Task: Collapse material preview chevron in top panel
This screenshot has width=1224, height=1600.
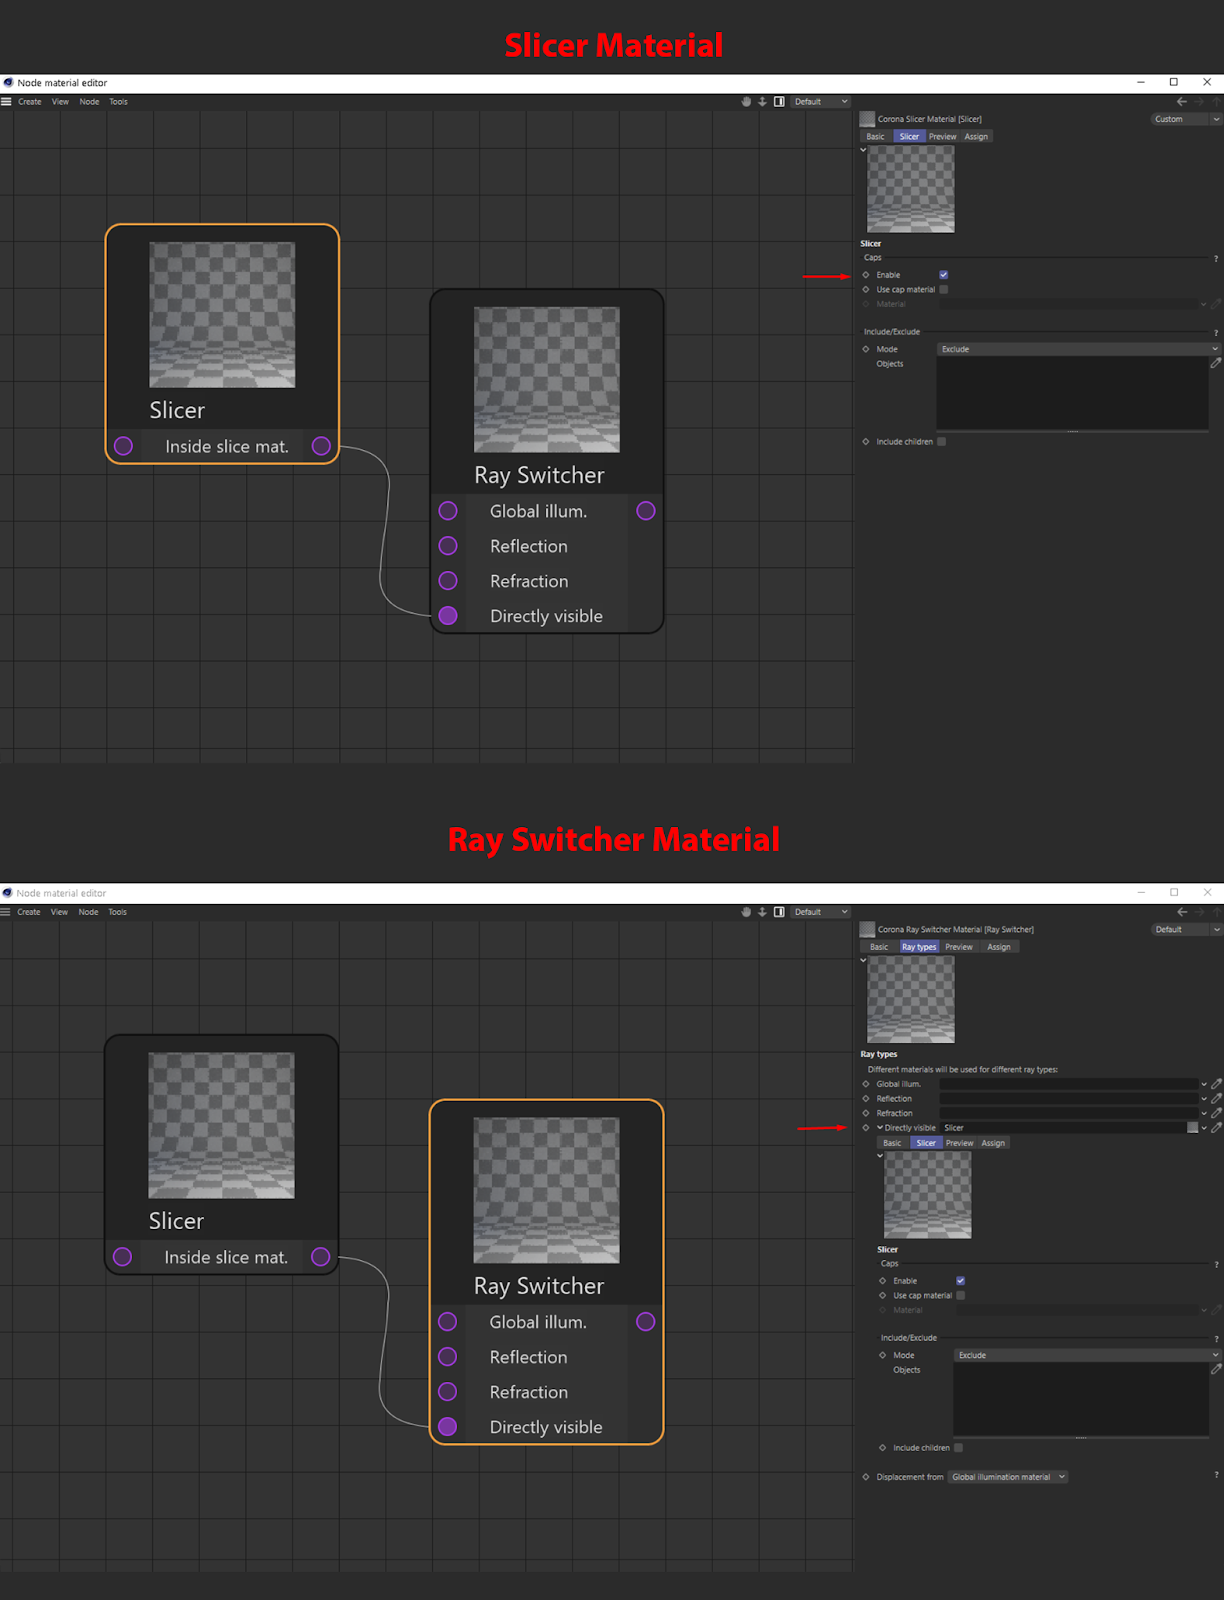Action: tap(863, 150)
